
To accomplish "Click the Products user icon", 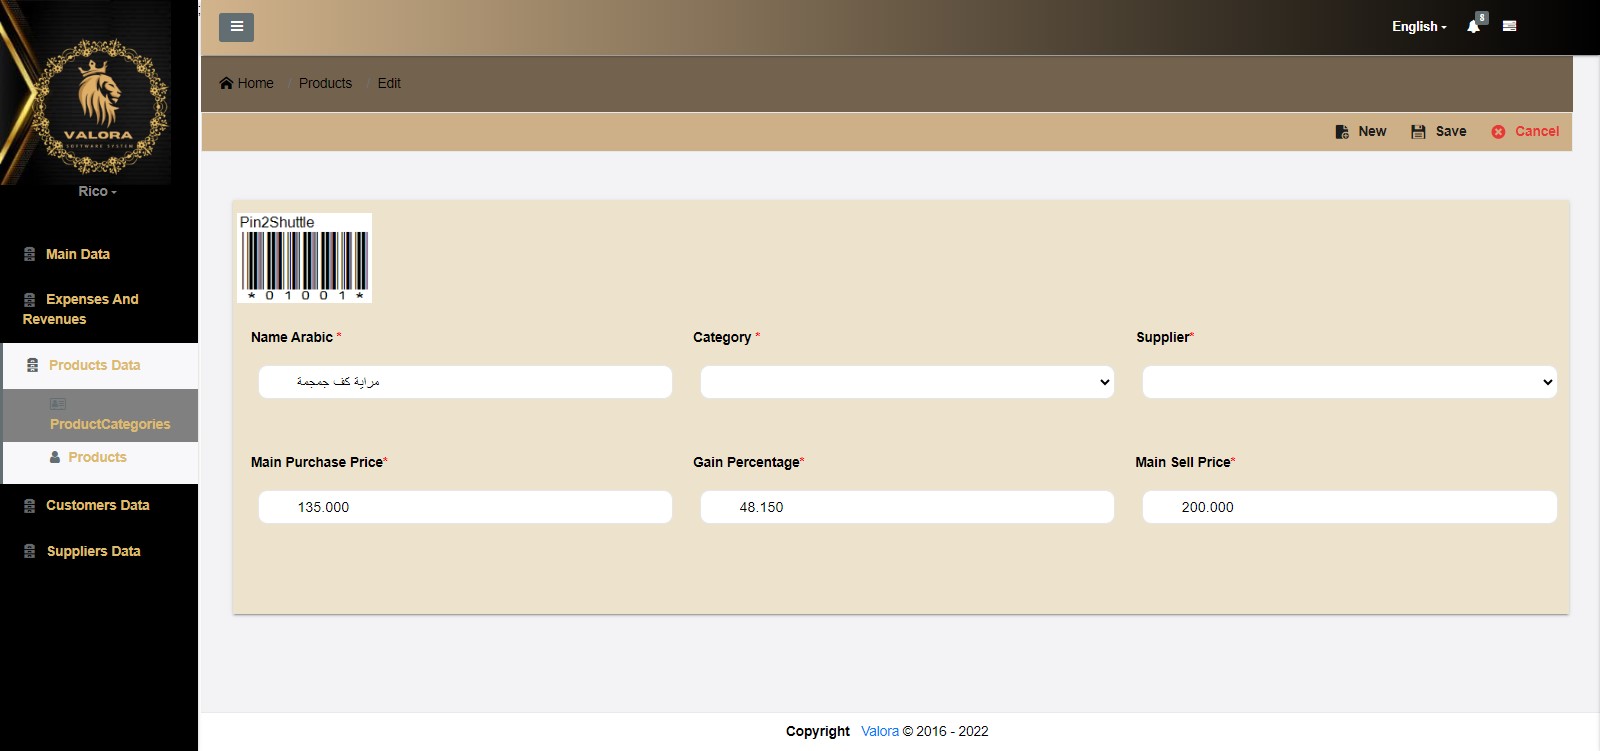I will pos(55,457).
